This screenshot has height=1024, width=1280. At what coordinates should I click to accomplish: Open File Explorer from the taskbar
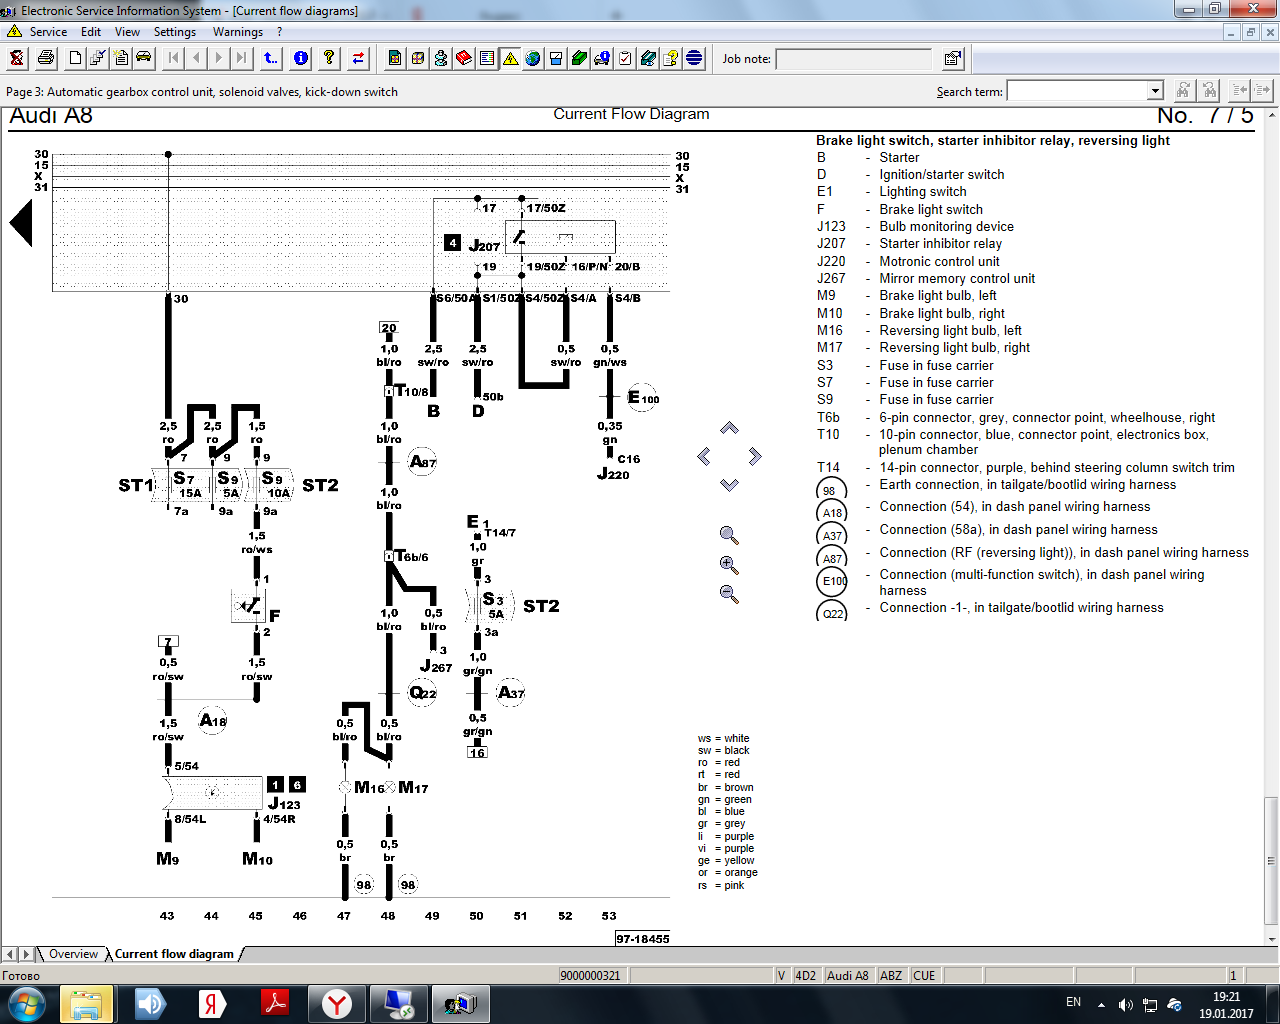[x=86, y=1004]
